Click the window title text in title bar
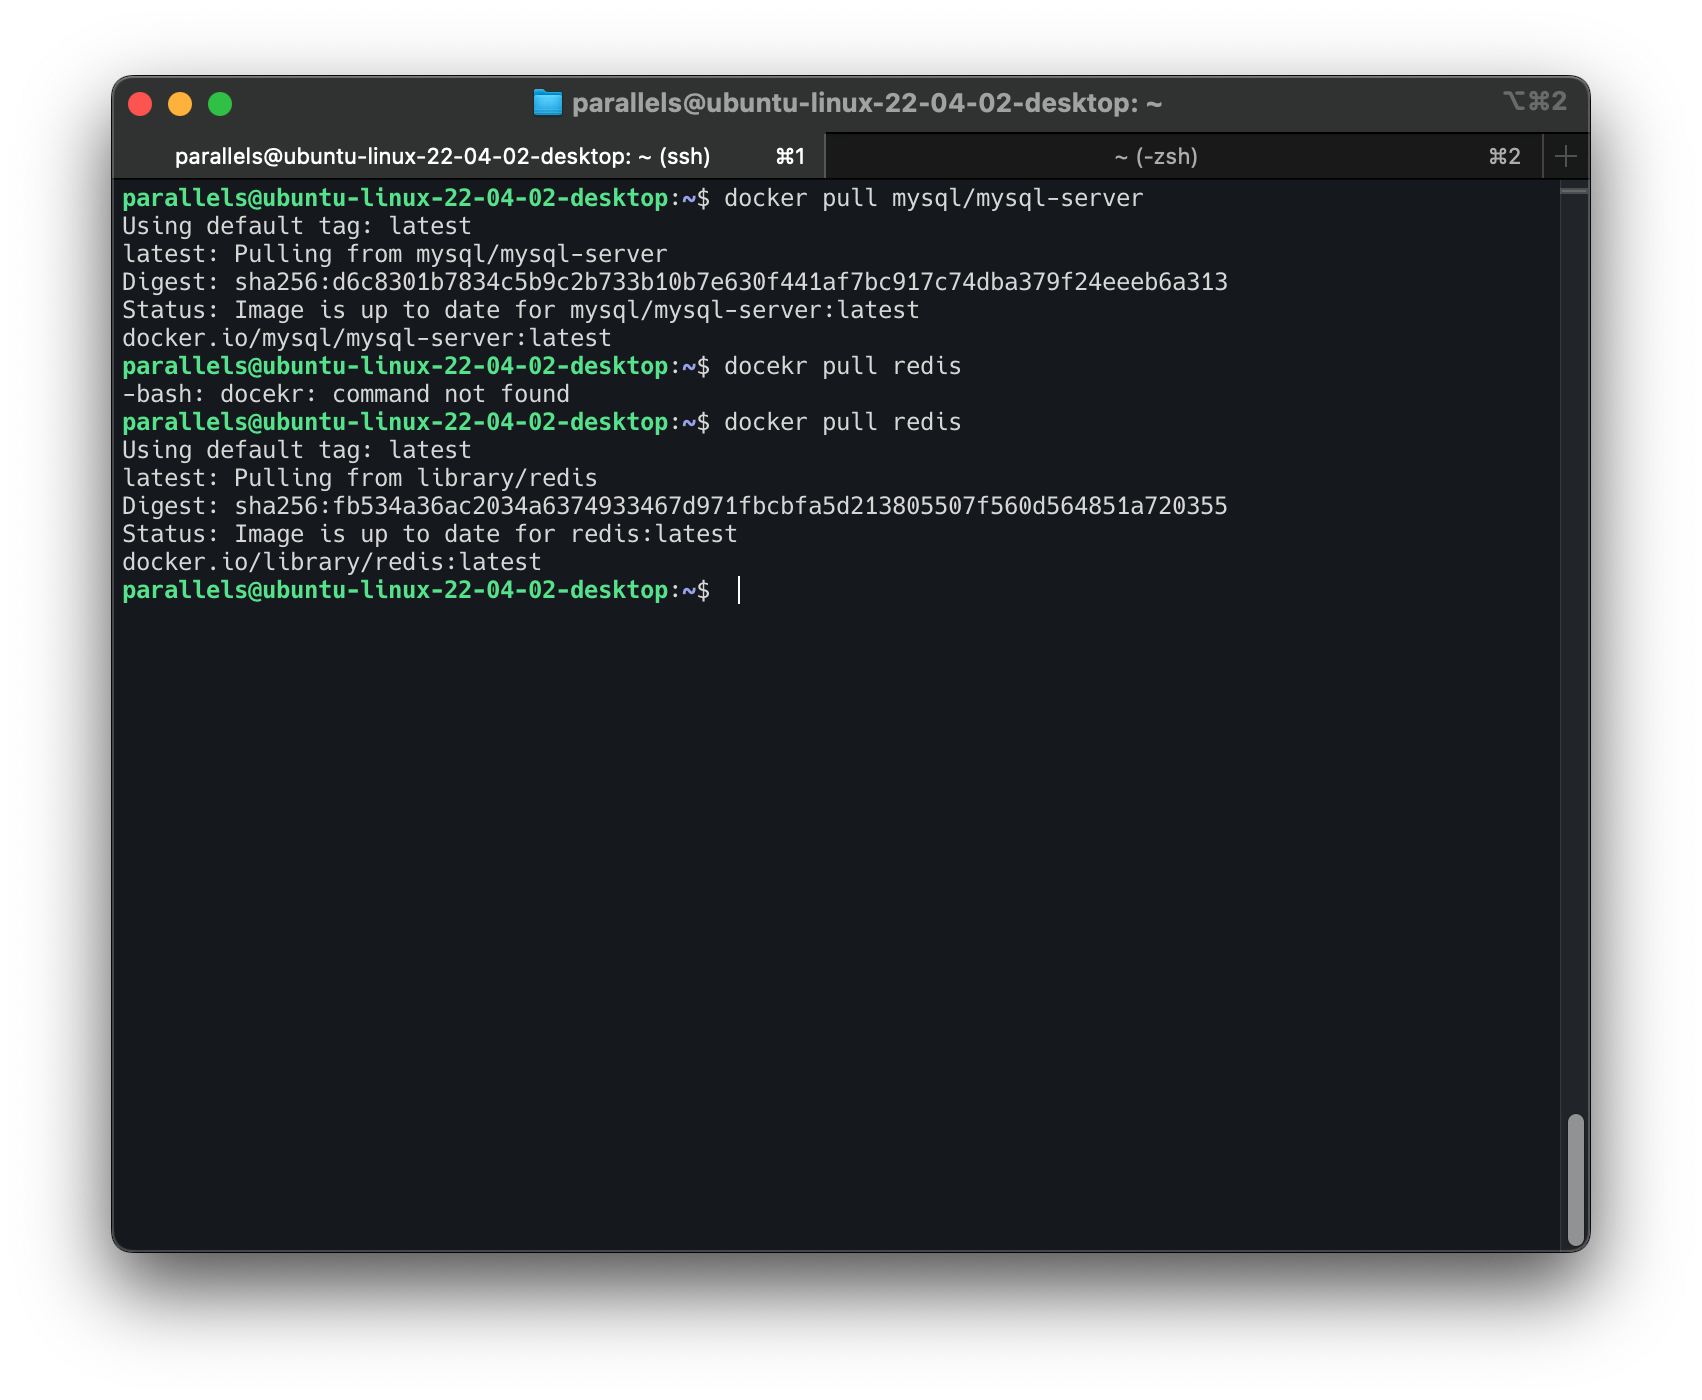 click(867, 103)
